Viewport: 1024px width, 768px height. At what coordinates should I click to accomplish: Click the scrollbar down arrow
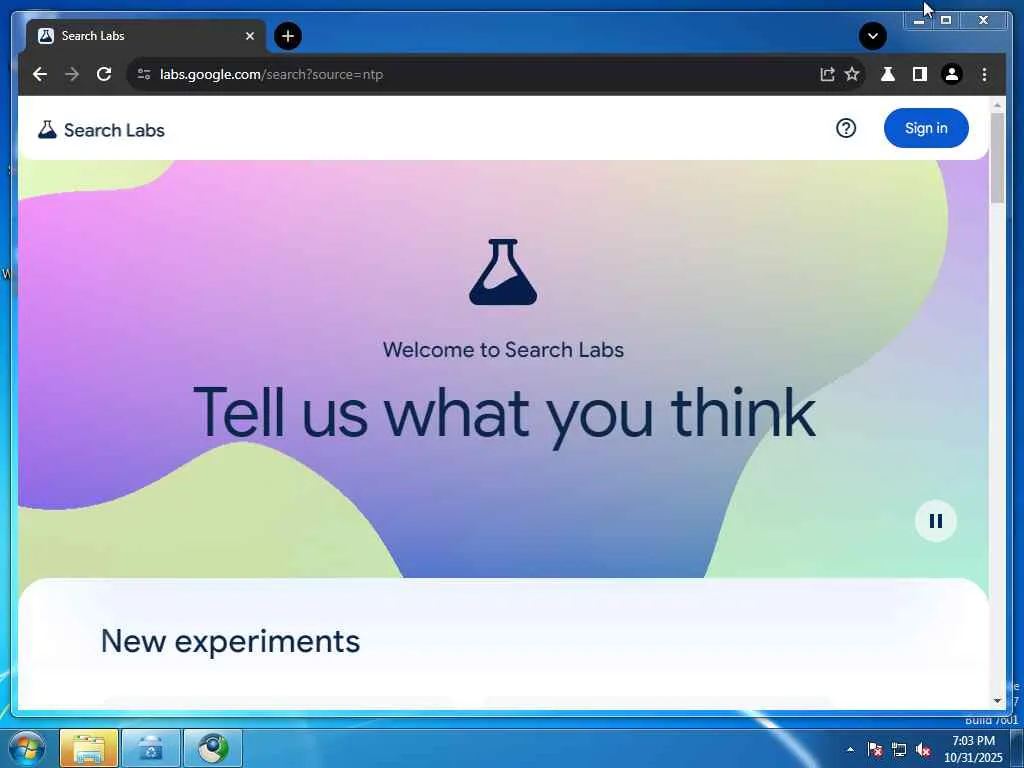pyautogui.click(x=997, y=701)
